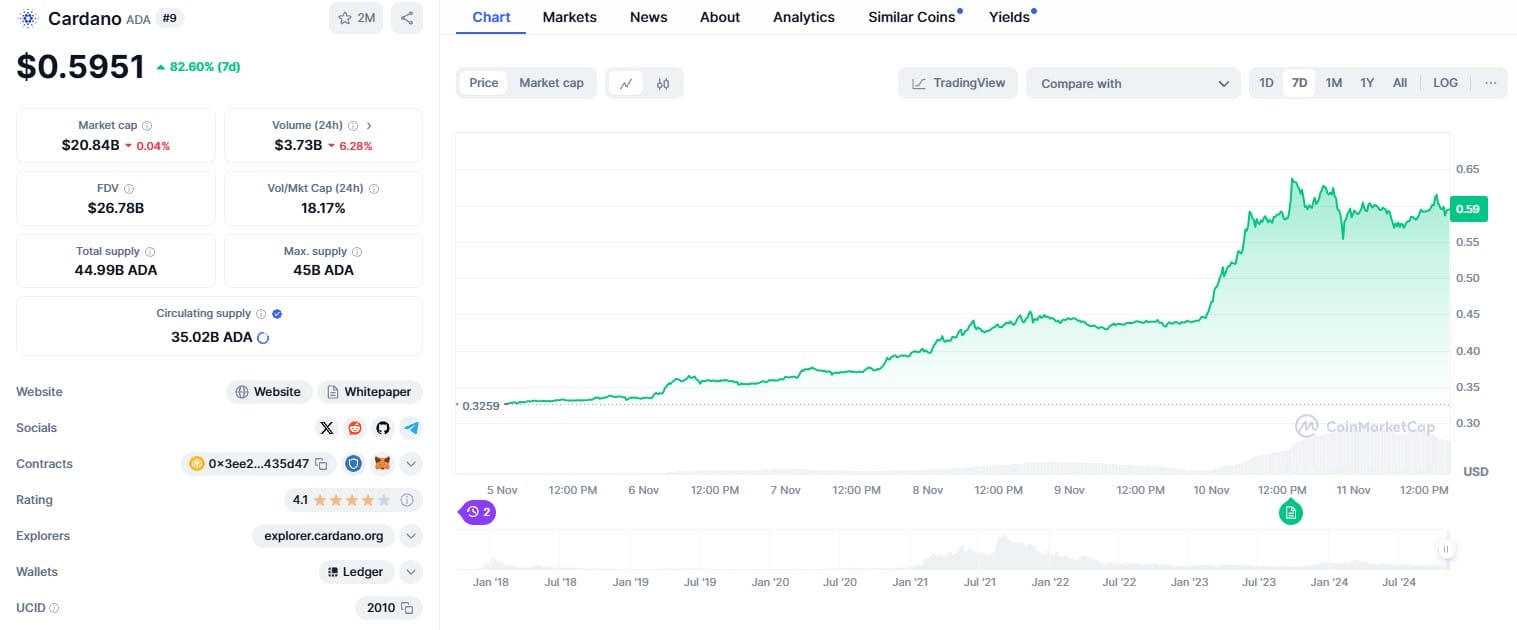Show Max. supply info icon

click(357, 252)
